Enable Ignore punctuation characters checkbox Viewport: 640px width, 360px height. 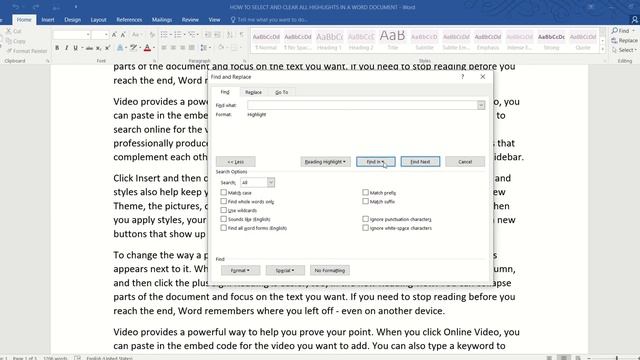[365, 219]
